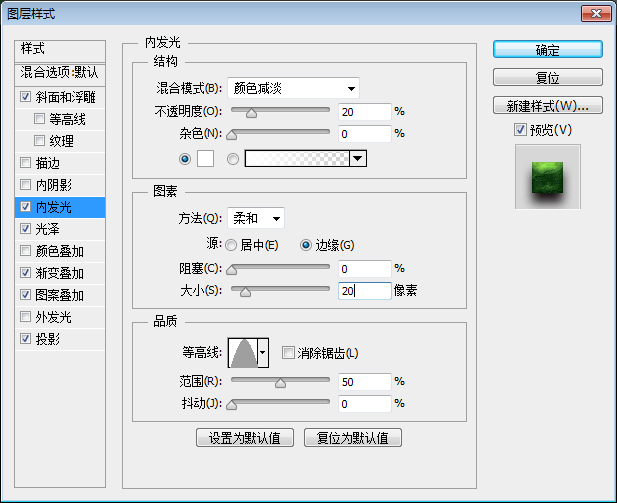Check the 描边 style checkbox
This screenshot has width=617, height=503.
(26, 163)
